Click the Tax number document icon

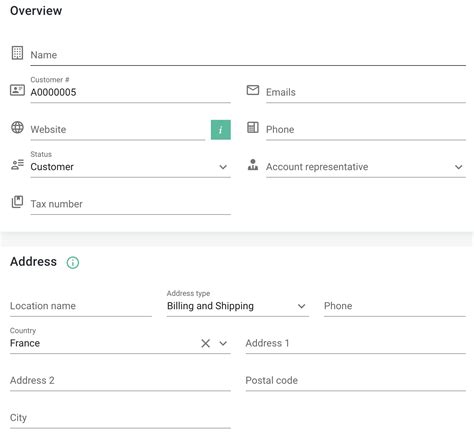pyautogui.click(x=17, y=202)
